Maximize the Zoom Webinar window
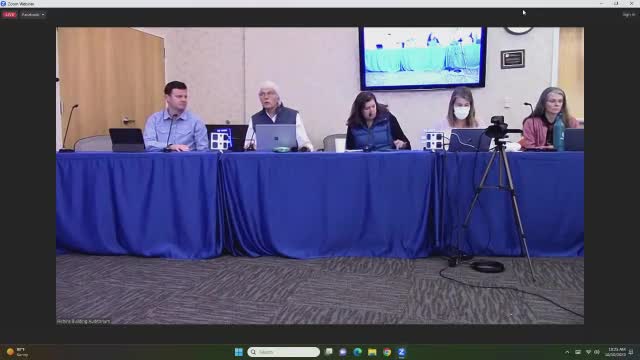 616,3
